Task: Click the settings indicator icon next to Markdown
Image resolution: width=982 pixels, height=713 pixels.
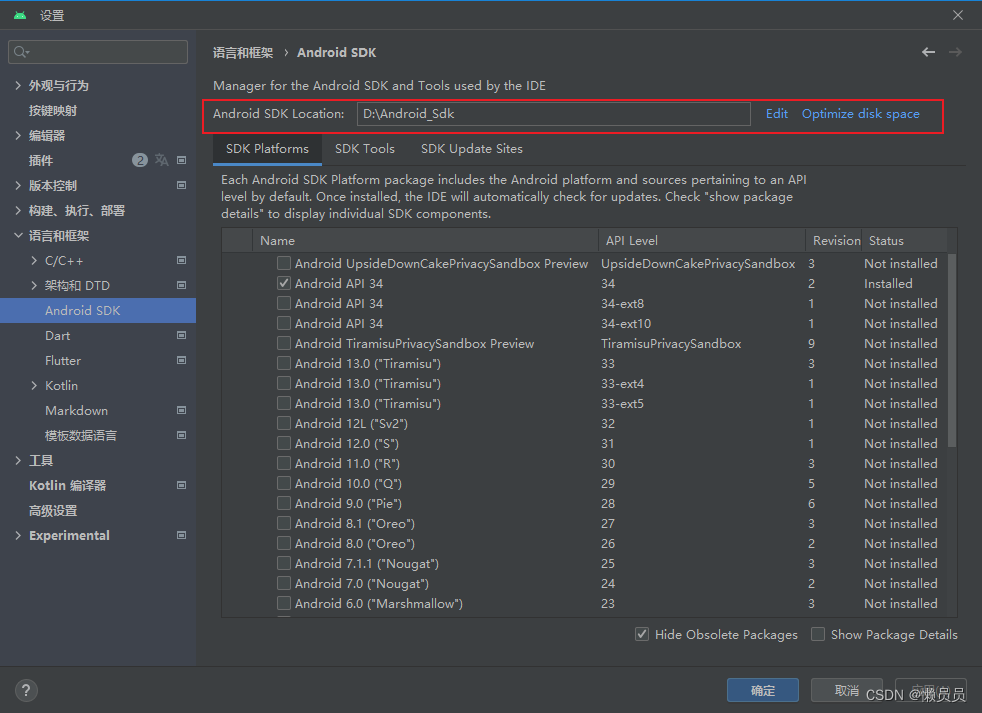Action: point(182,410)
